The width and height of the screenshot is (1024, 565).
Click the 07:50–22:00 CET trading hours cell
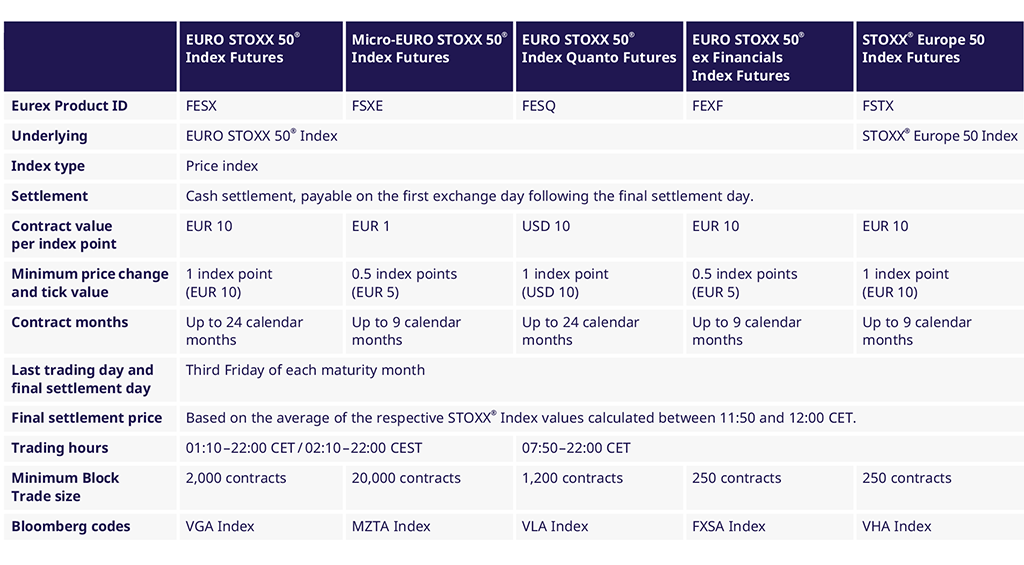coord(576,448)
